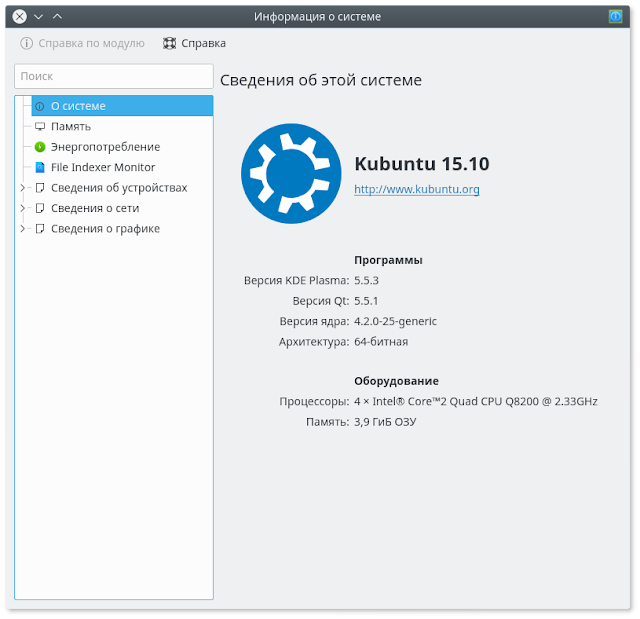
Task: Click the Процессоры label
Action: pyautogui.click(x=314, y=402)
